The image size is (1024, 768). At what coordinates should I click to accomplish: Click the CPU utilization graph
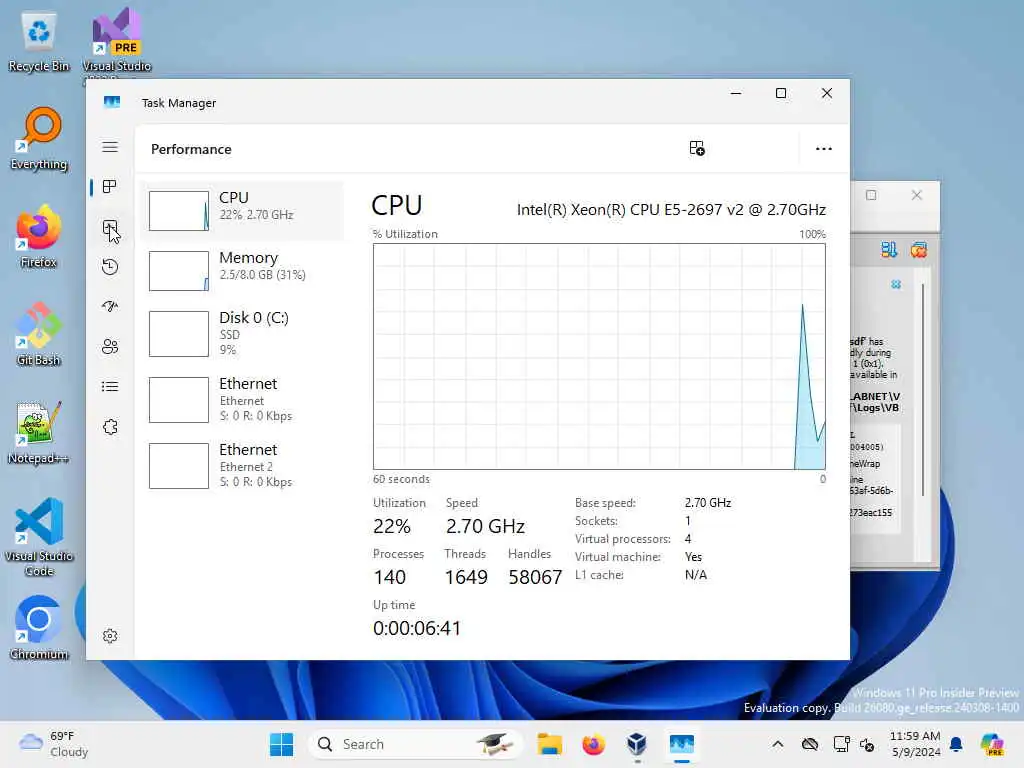599,357
